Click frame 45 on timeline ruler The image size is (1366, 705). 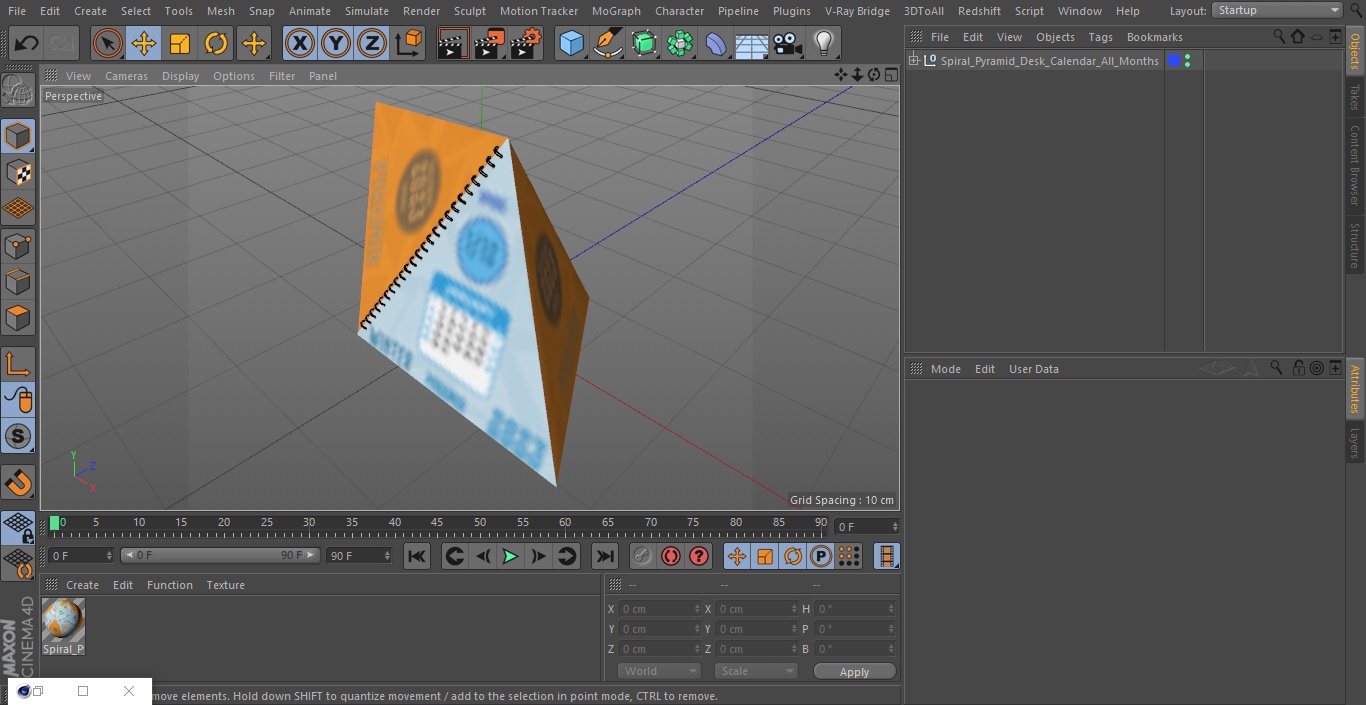437,523
